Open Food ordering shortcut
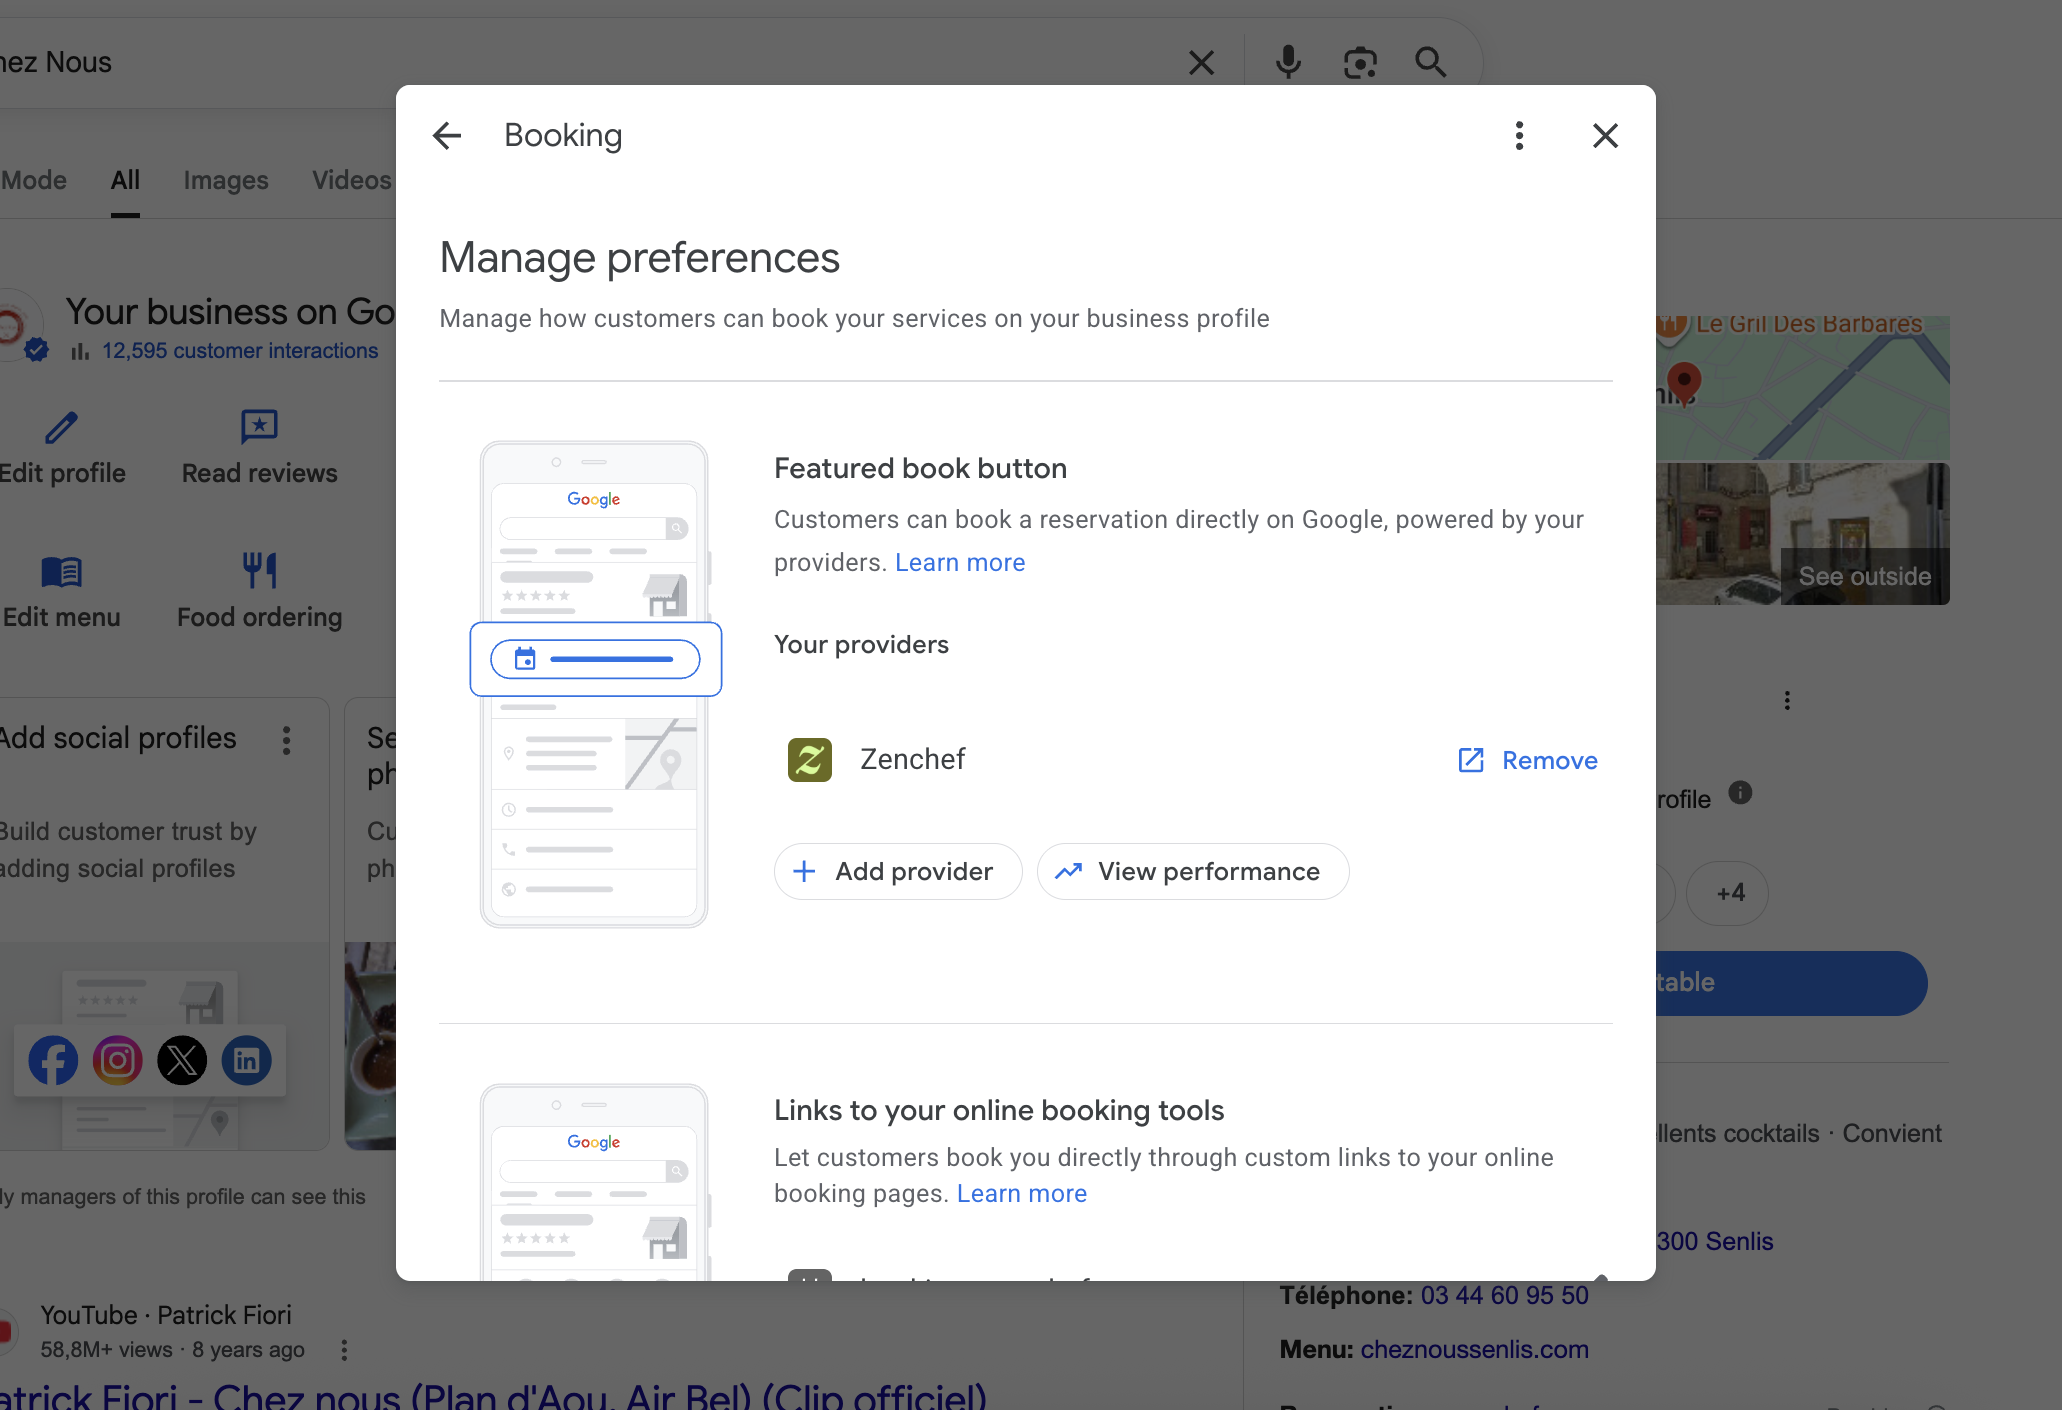This screenshot has width=2062, height=1410. [259, 592]
